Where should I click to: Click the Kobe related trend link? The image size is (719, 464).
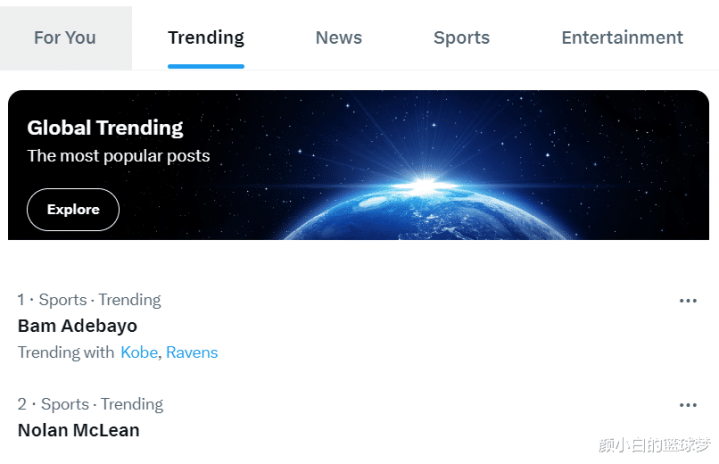139,352
